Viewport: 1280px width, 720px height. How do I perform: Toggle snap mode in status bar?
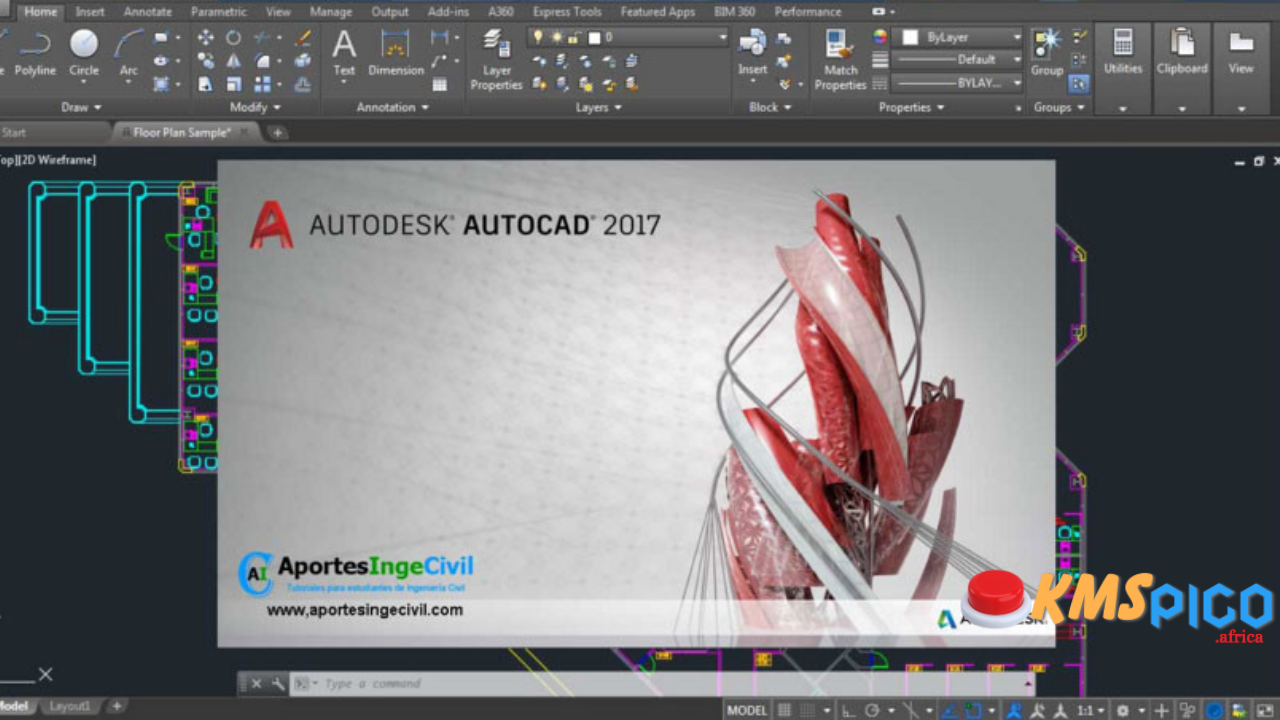coord(808,710)
